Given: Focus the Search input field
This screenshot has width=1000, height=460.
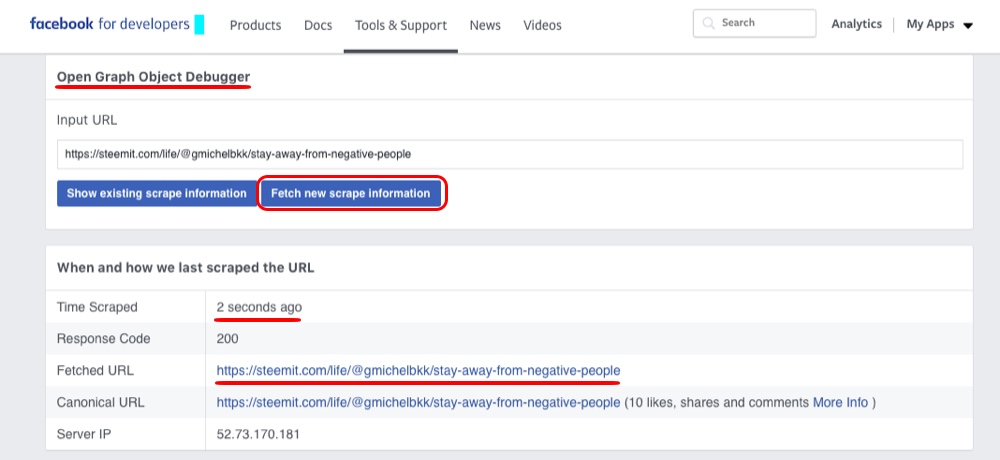Looking at the screenshot, I should pyautogui.click(x=754, y=24).
